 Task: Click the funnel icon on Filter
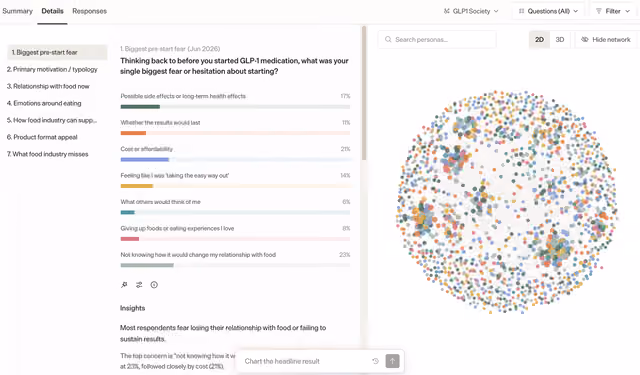pos(599,11)
